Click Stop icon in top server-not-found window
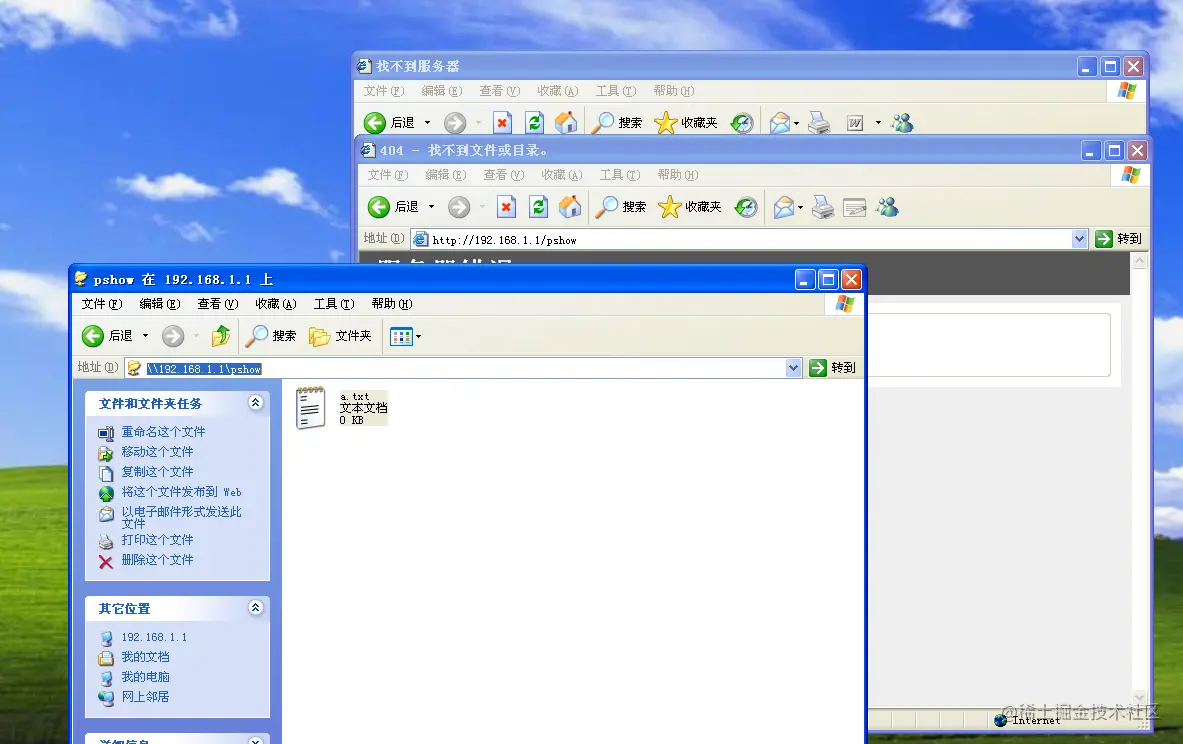 [502, 123]
